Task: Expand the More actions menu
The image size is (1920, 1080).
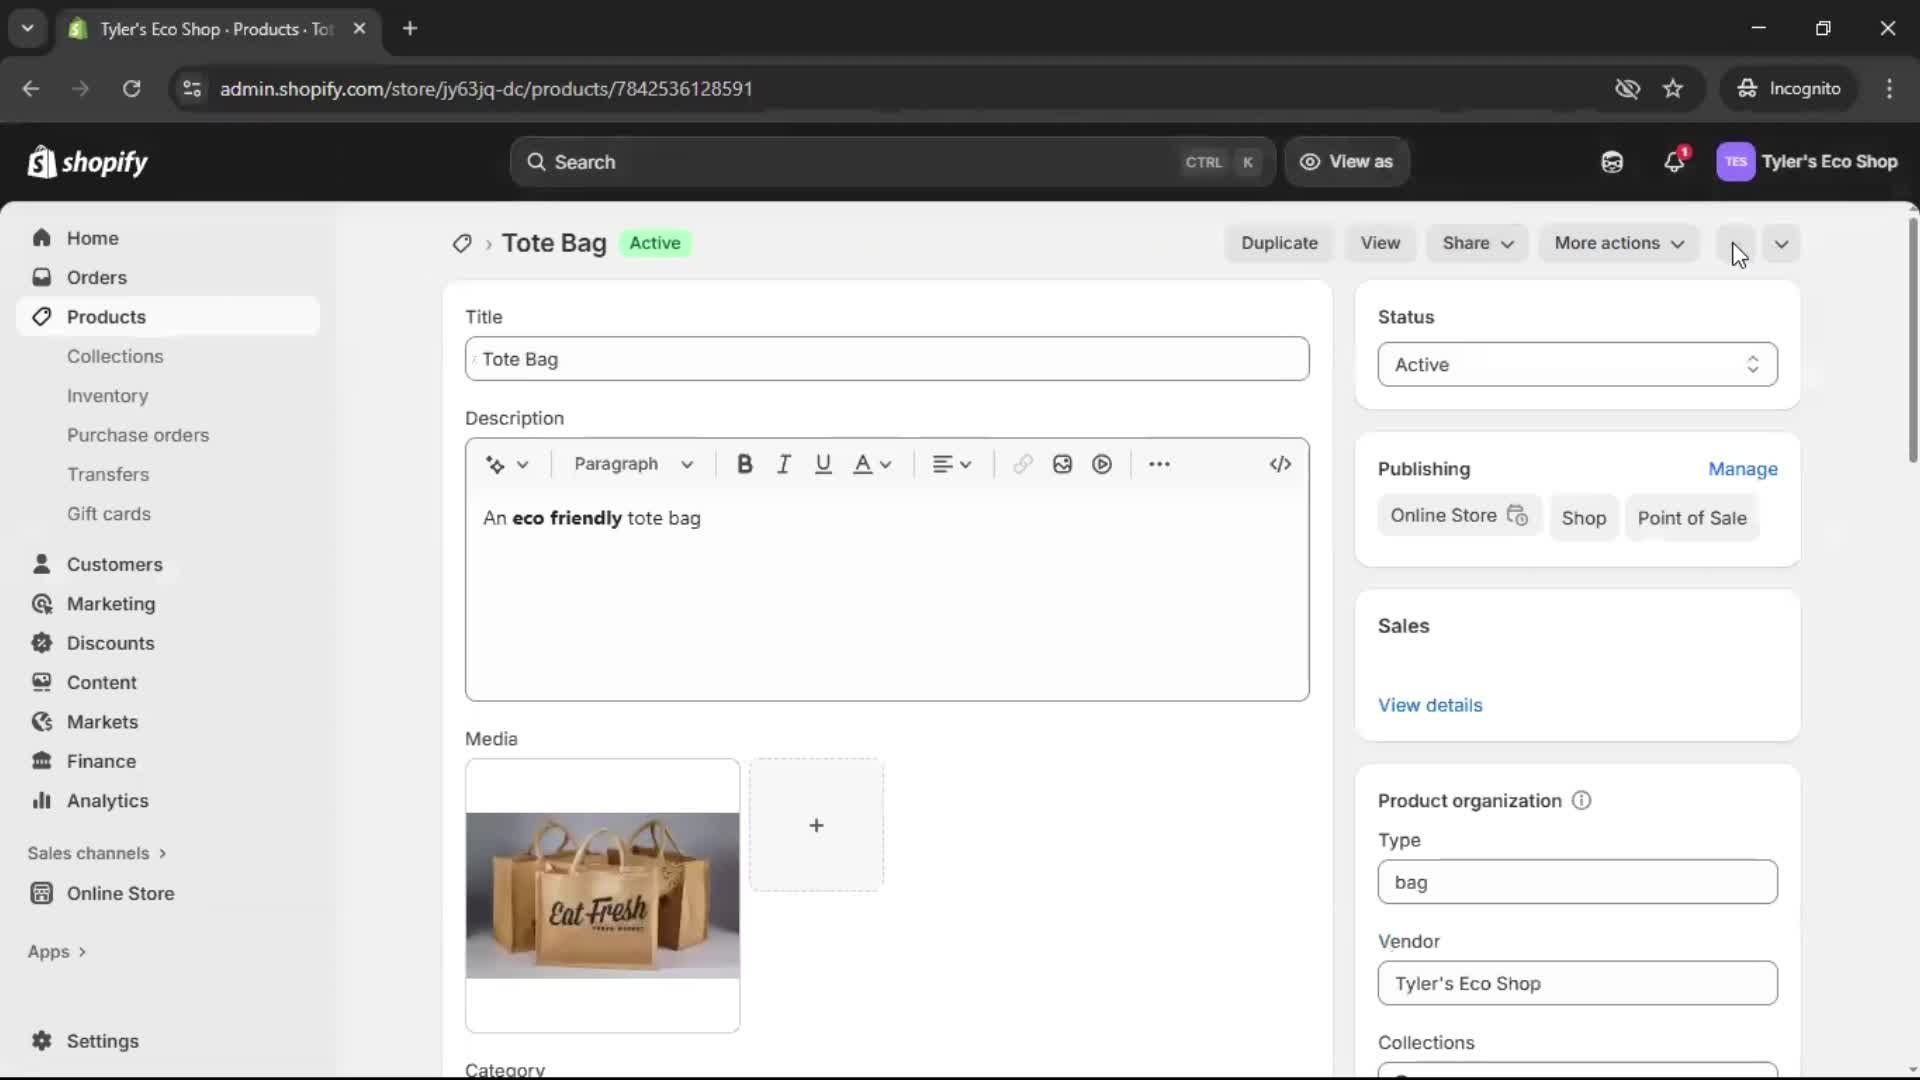Action: (1619, 243)
